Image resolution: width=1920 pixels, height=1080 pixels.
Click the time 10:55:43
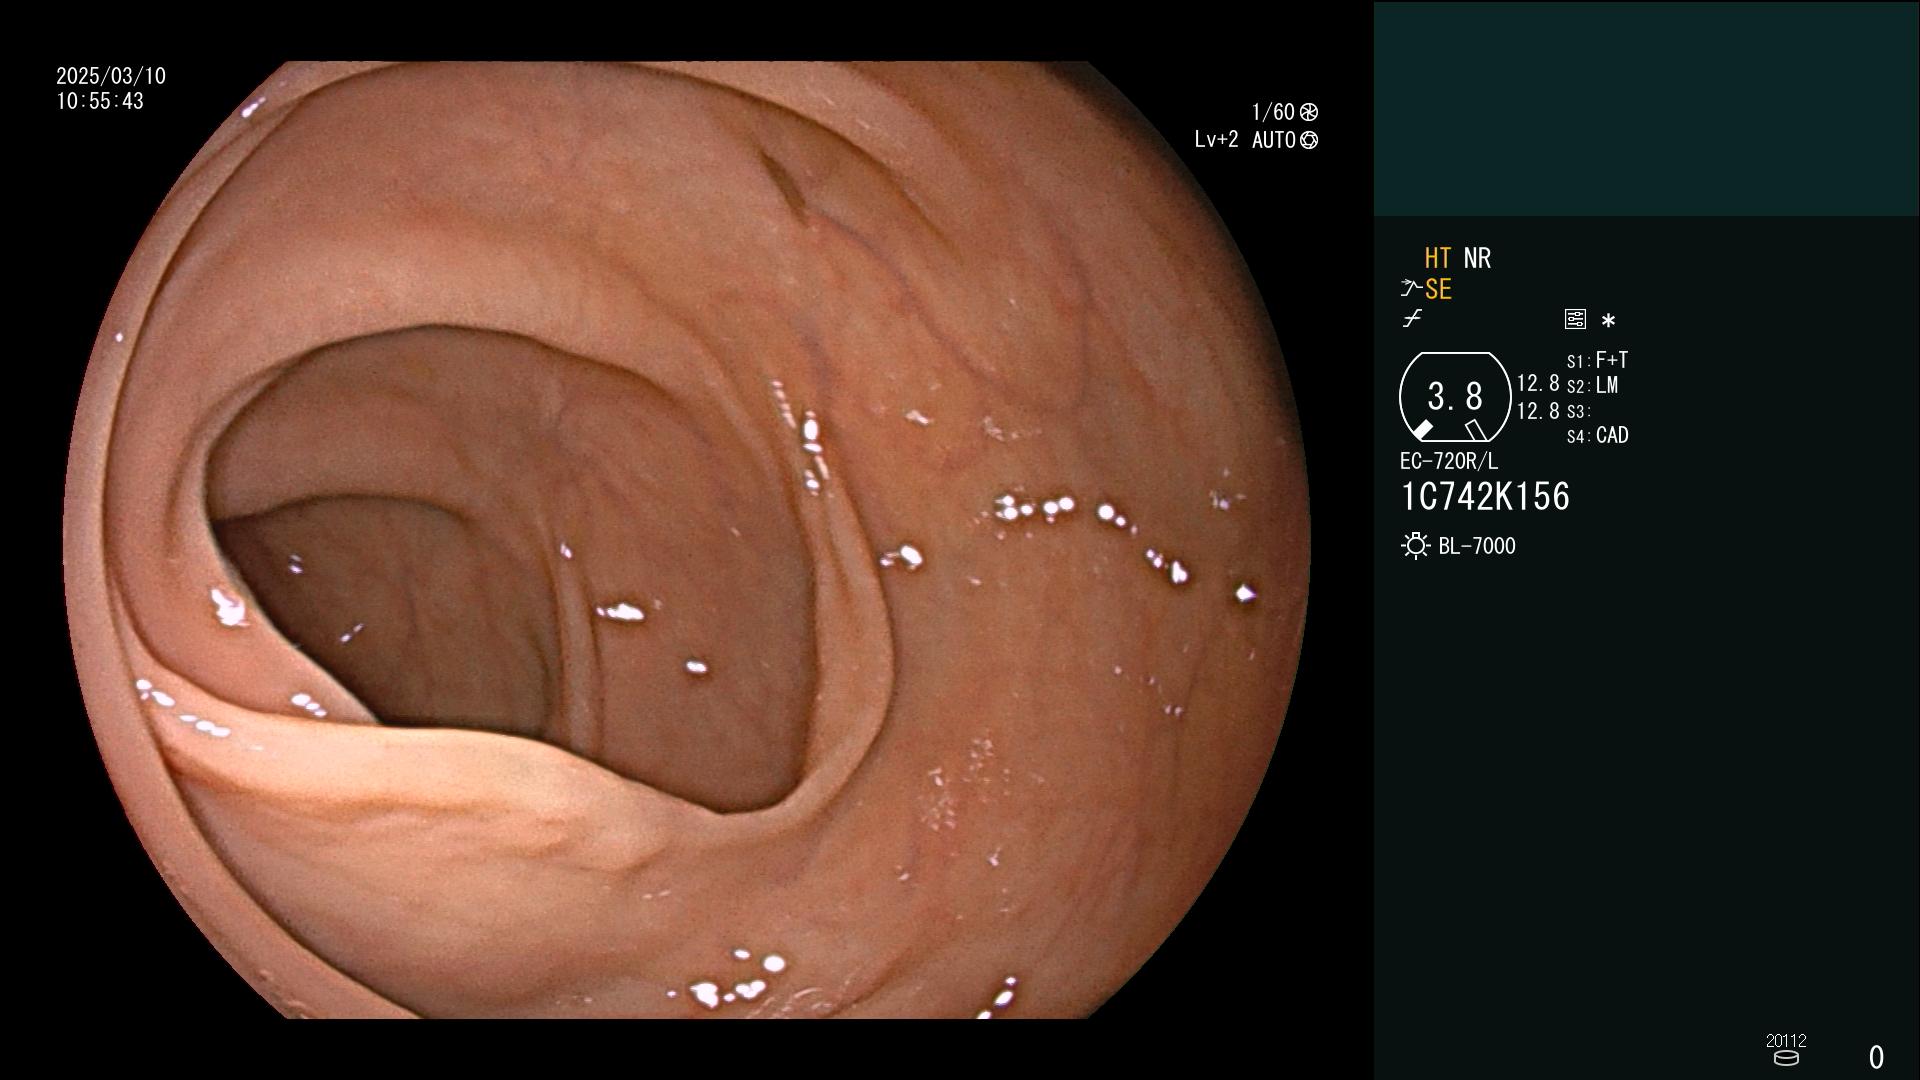click(x=100, y=102)
